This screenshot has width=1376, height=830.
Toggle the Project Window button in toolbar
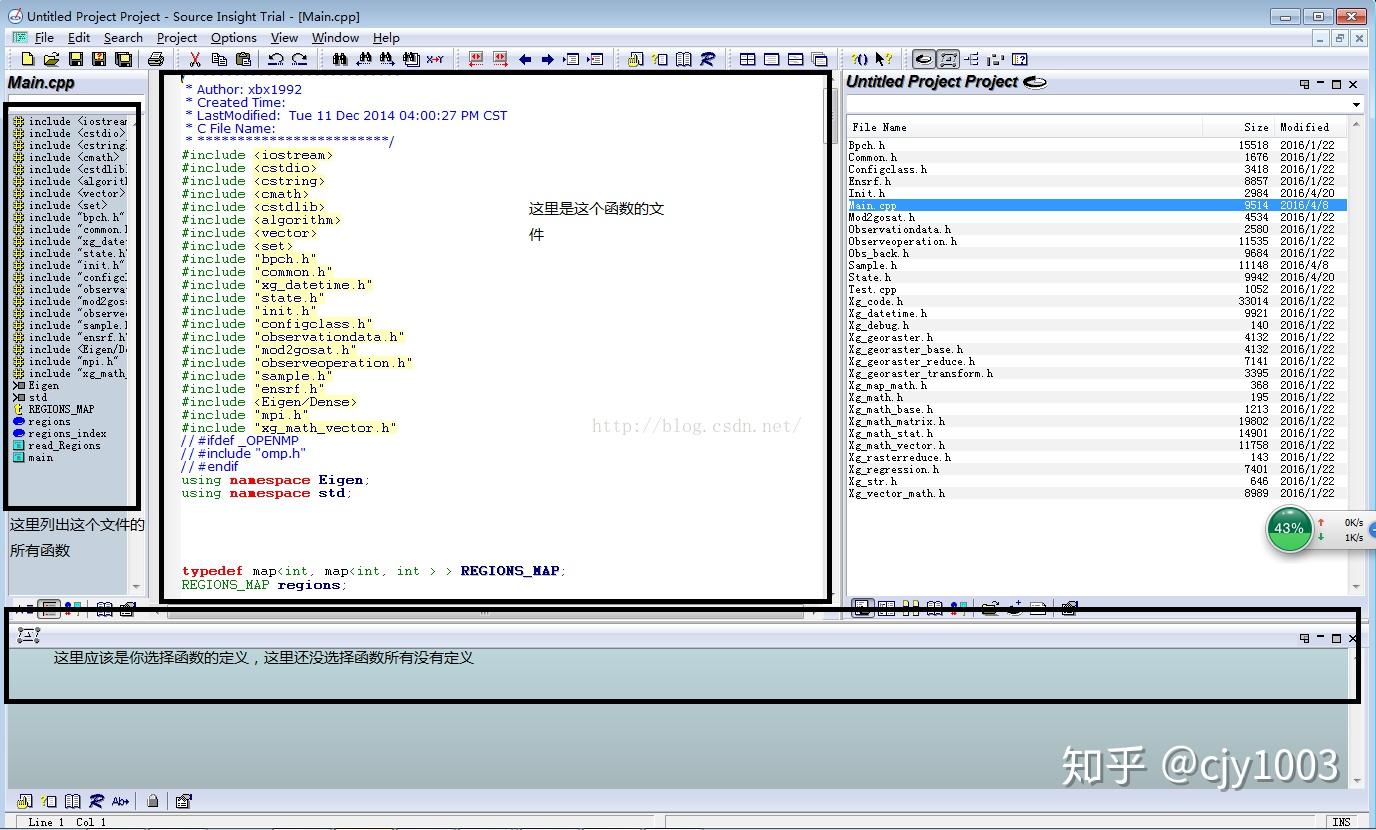924,59
